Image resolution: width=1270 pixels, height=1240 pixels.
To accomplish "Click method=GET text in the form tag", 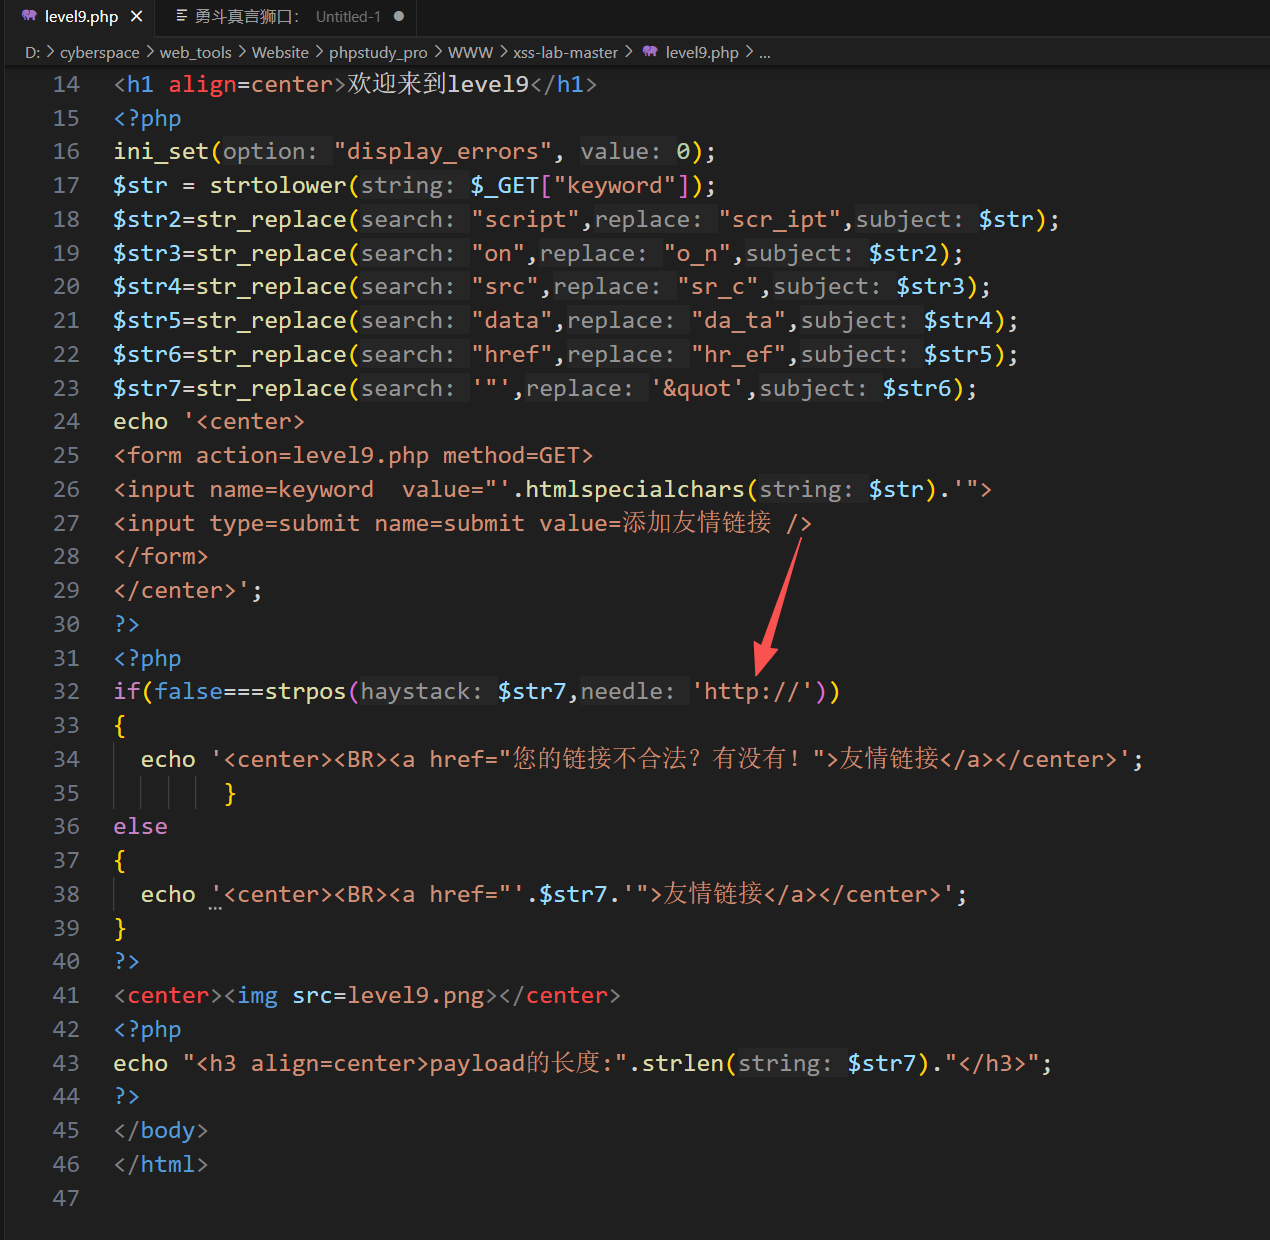I will click(x=511, y=456).
